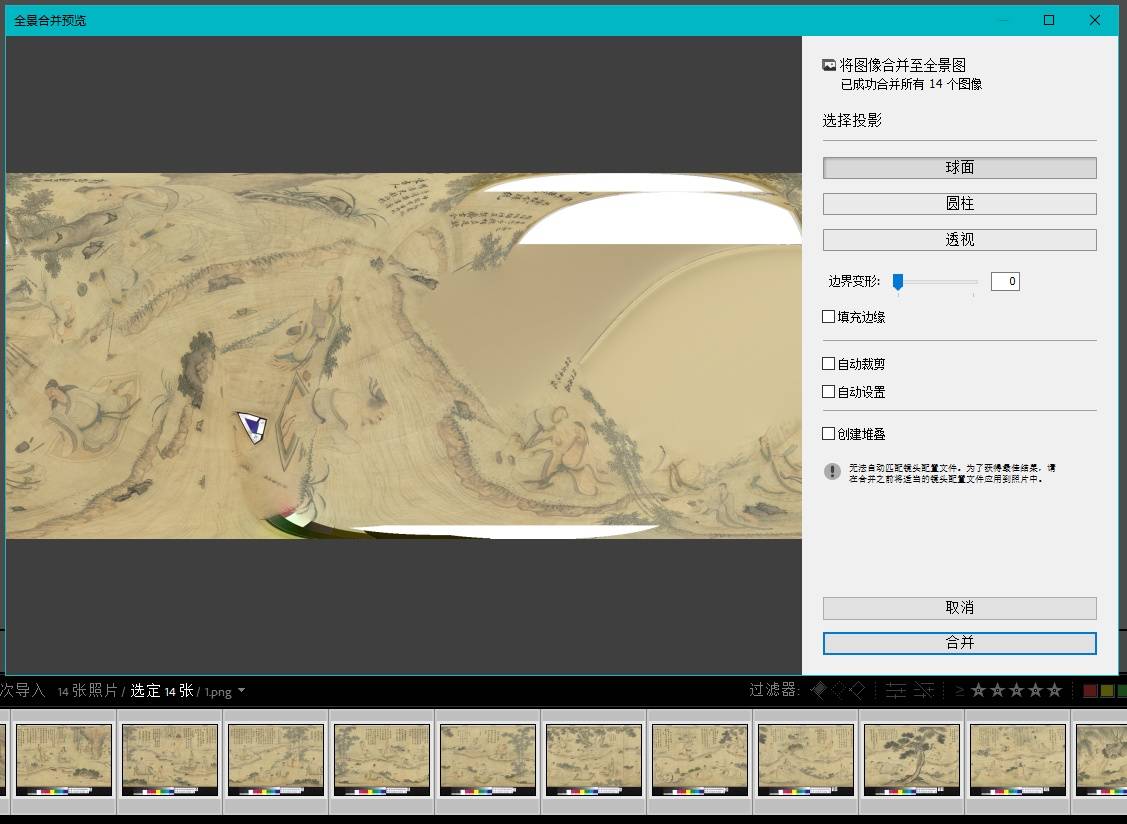Click the first rating star filter
This screenshot has height=824, width=1127.
coord(979,690)
